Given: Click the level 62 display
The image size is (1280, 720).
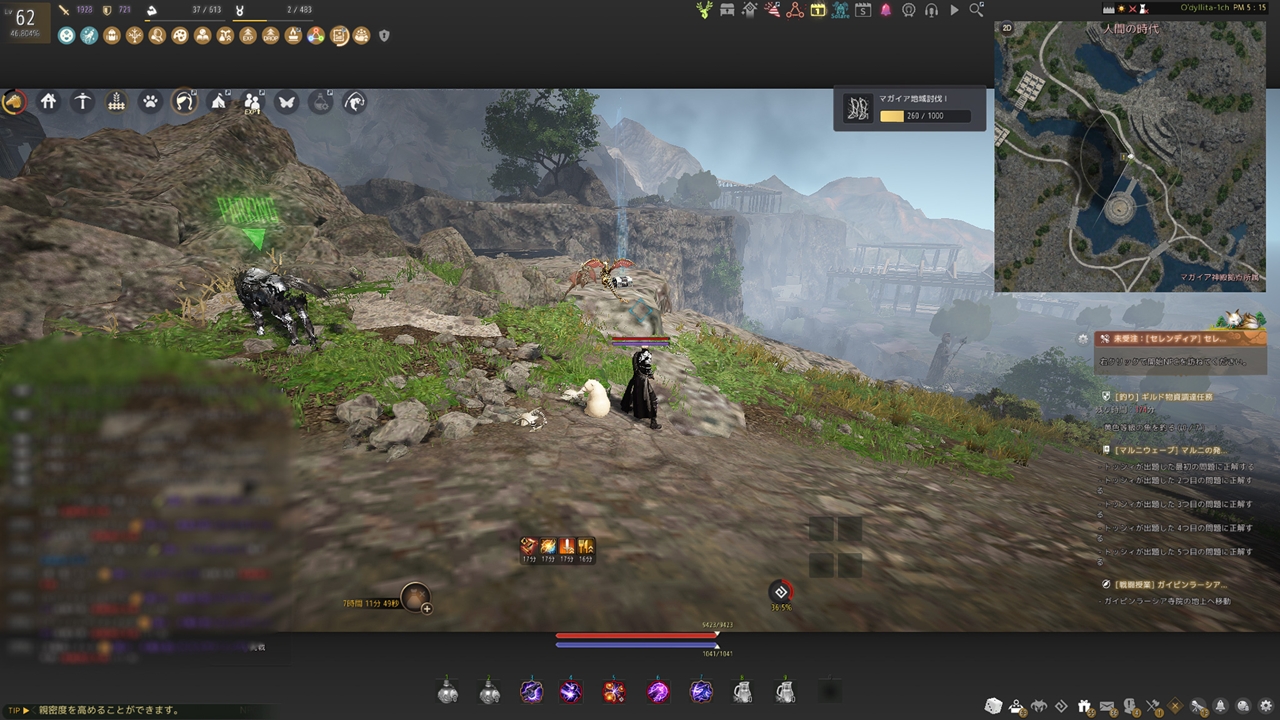Looking at the screenshot, I should click(25, 18).
